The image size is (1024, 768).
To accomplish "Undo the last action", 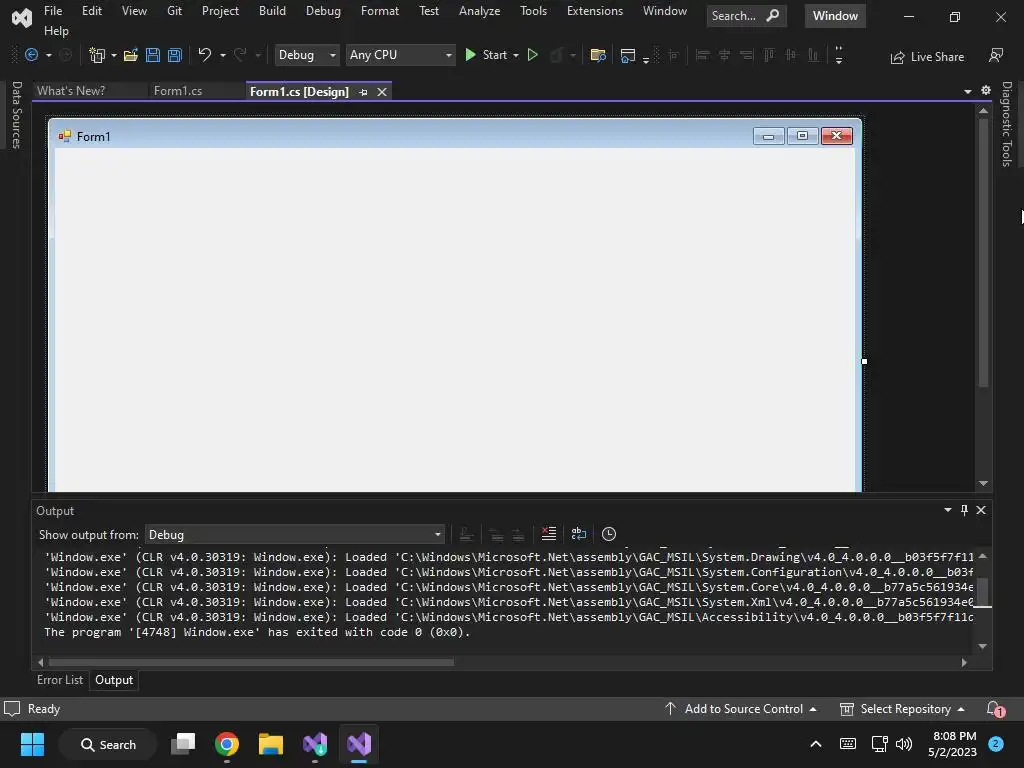I will [x=204, y=56].
